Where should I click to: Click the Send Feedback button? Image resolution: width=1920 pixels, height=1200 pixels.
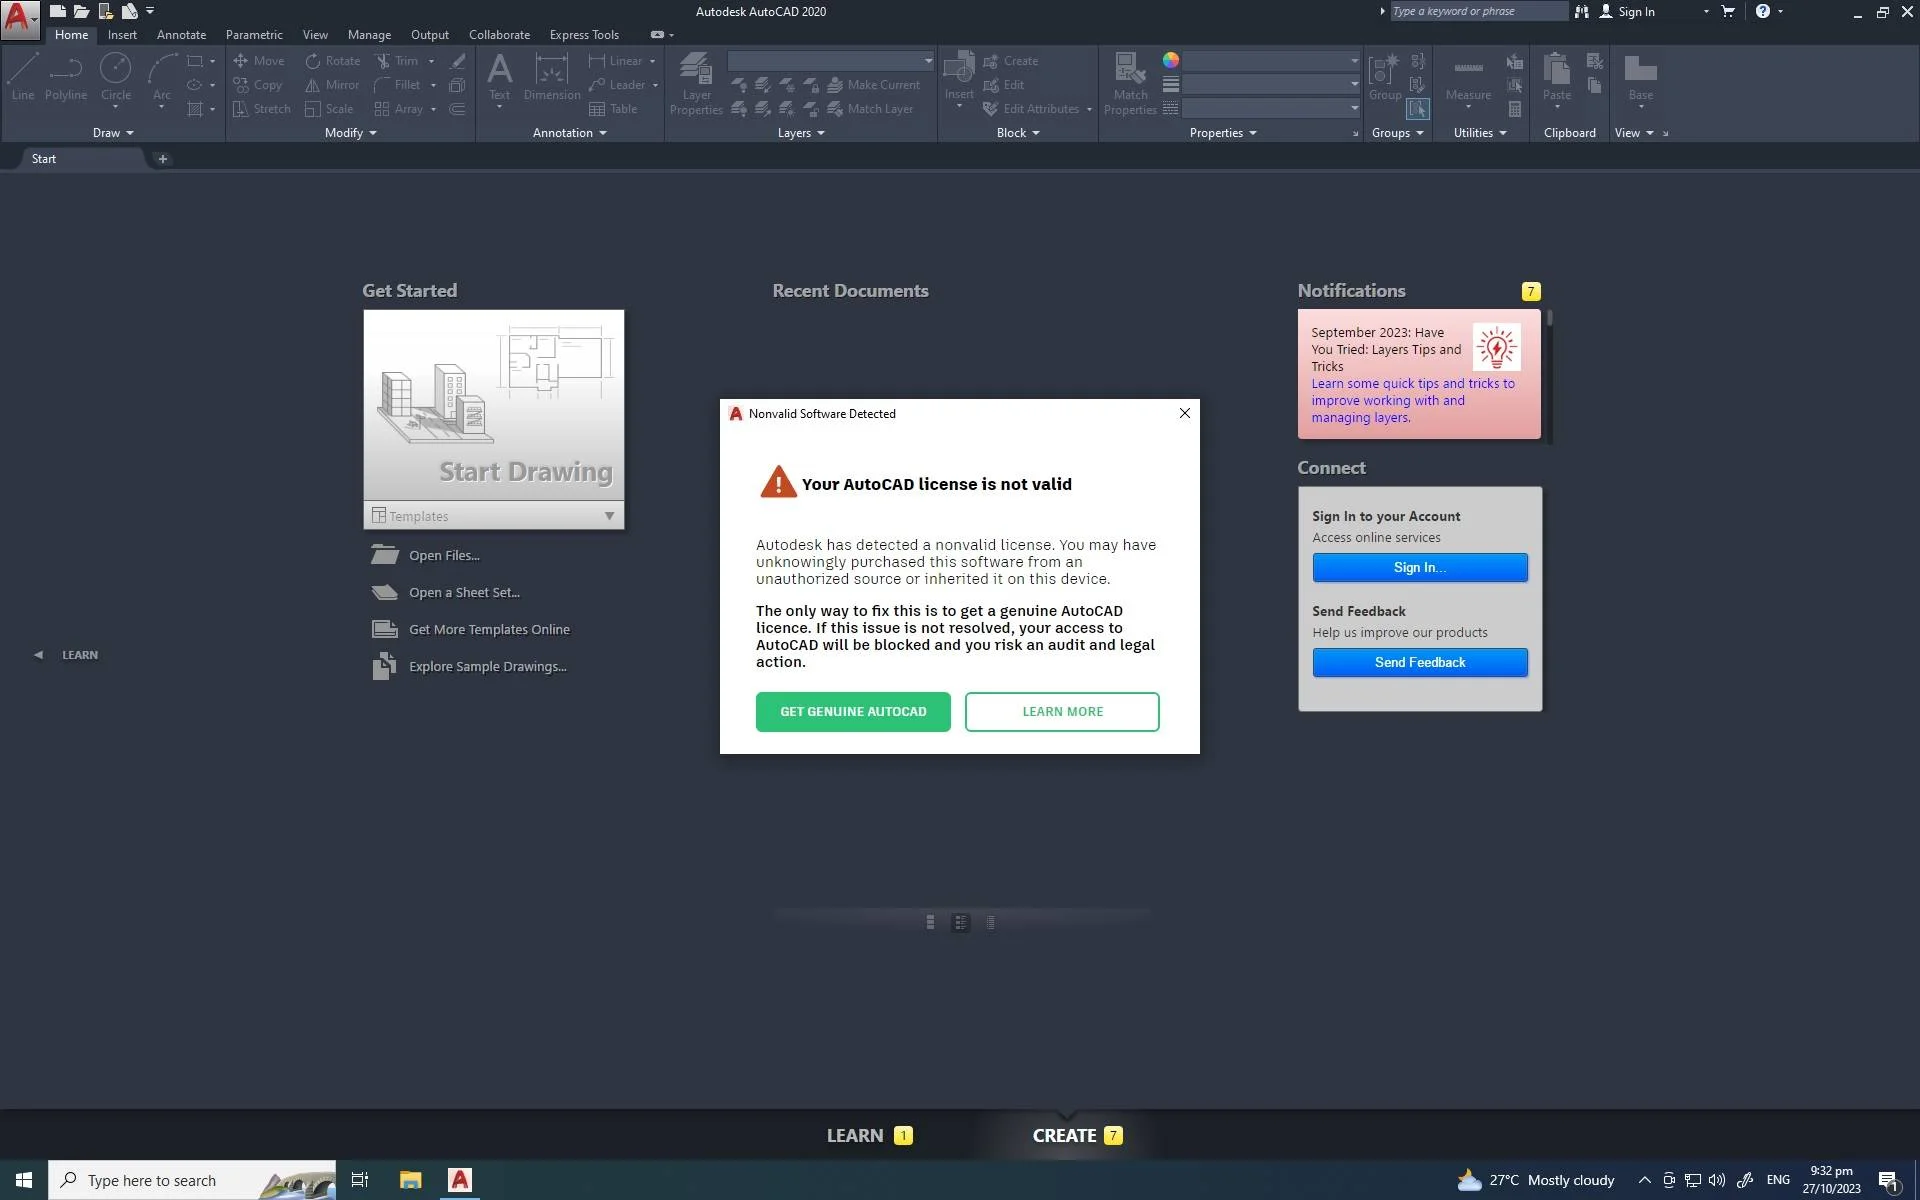pos(1420,662)
